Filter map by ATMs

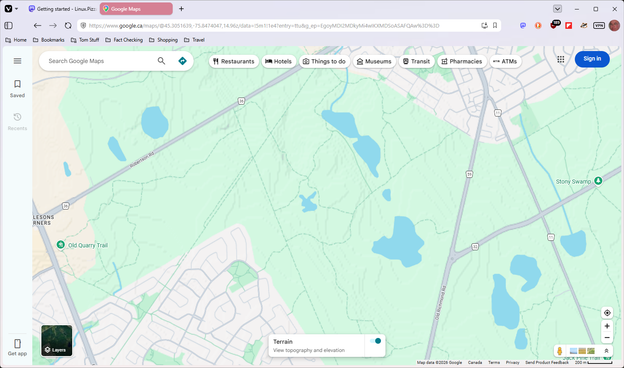[x=505, y=61]
